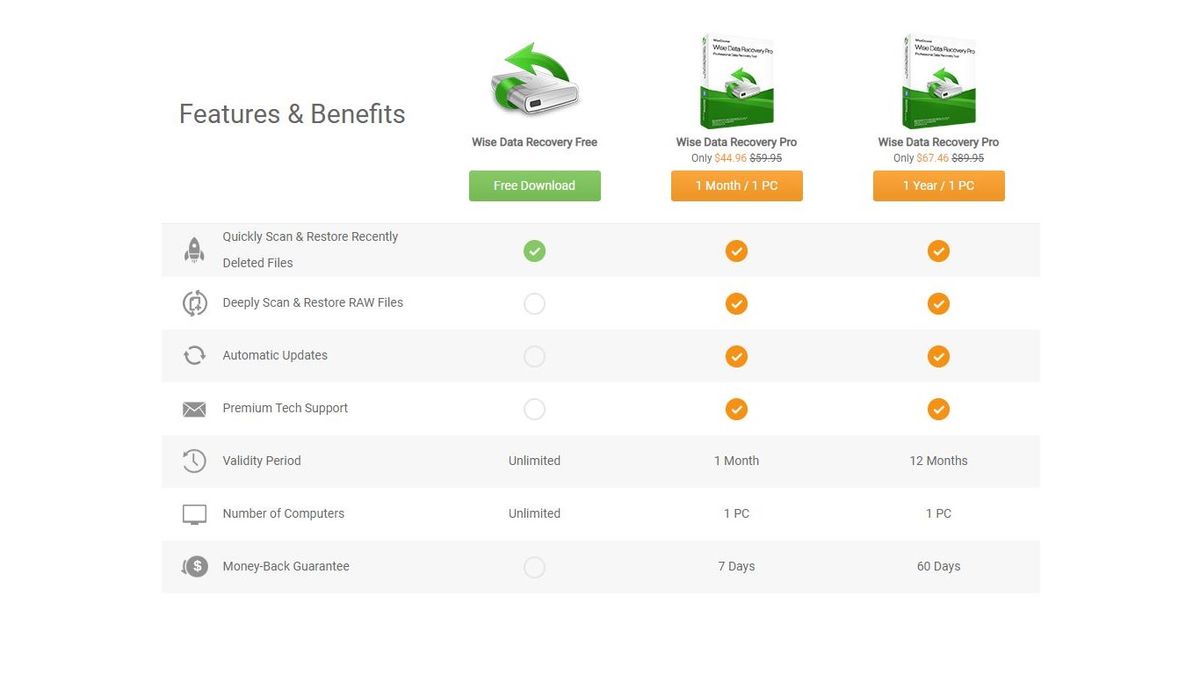Select the clock icon for Validity Period
The image size is (1200, 676).
(x=194, y=461)
